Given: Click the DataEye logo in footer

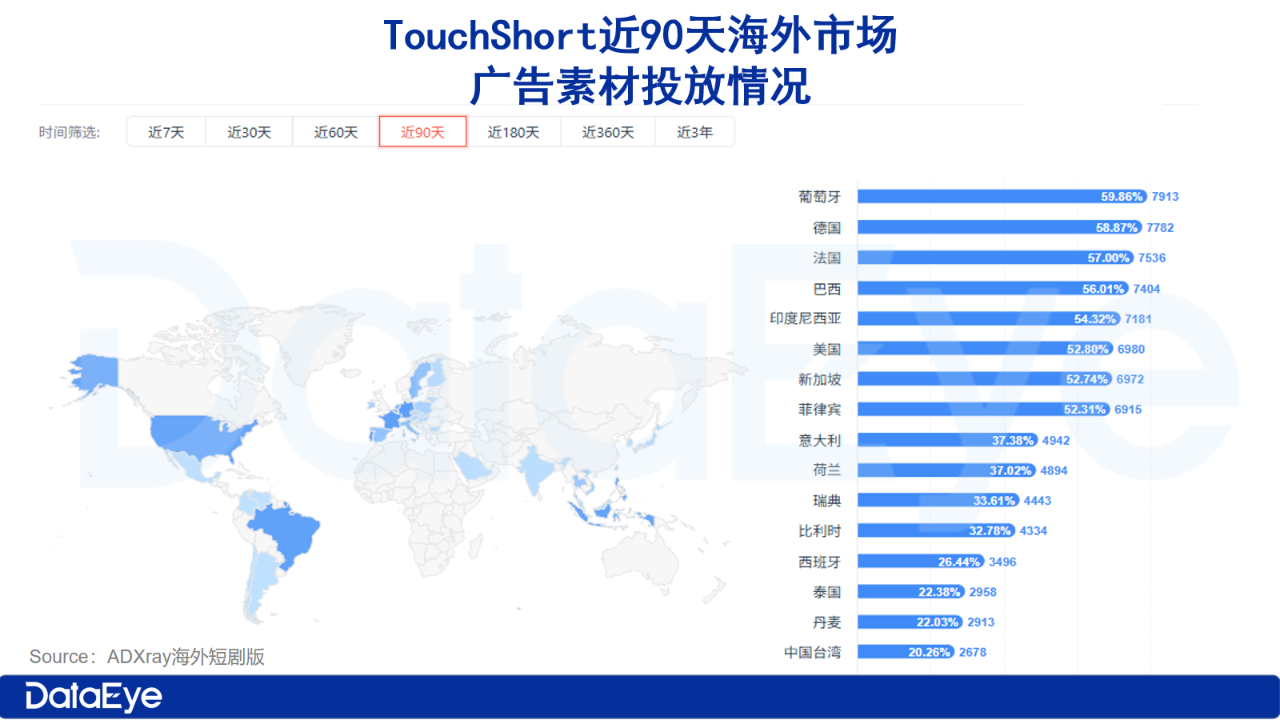Looking at the screenshot, I should [93, 696].
